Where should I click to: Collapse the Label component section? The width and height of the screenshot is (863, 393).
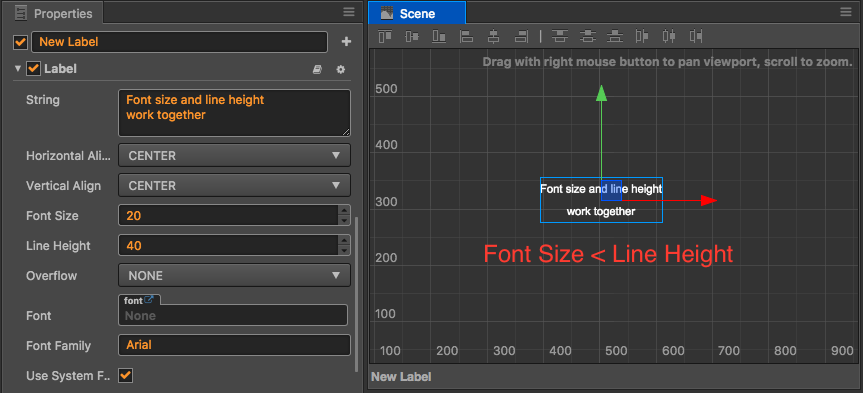click(x=18, y=69)
